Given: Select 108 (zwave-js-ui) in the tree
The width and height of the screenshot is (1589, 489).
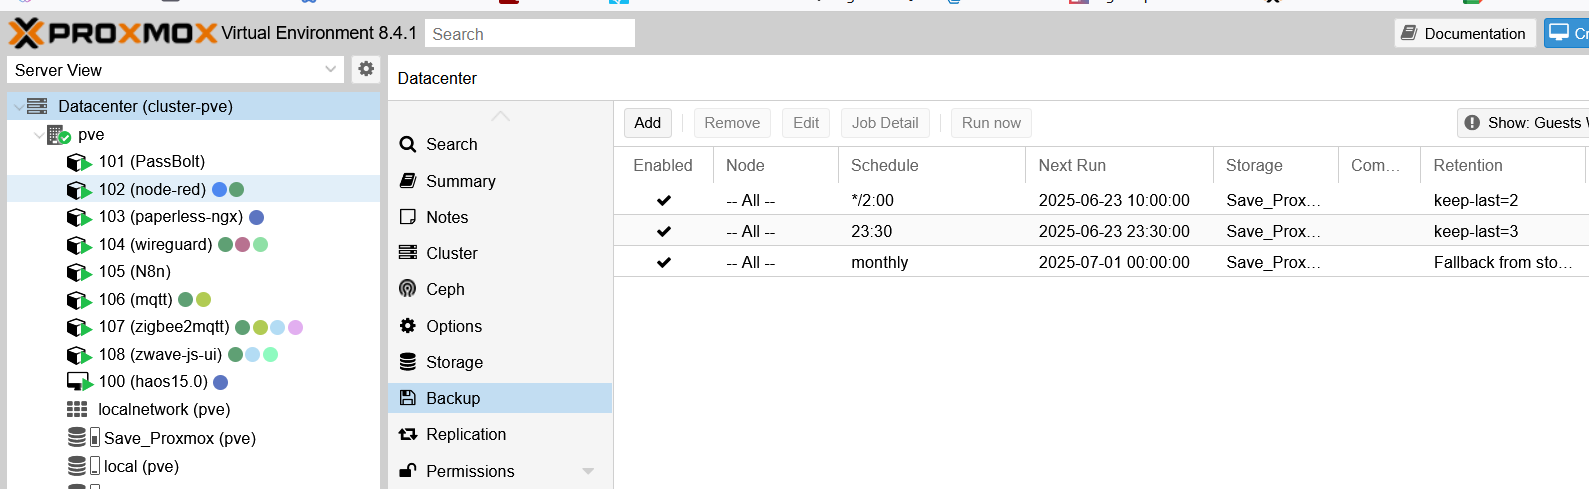Looking at the screenshot, I should 194,354.
